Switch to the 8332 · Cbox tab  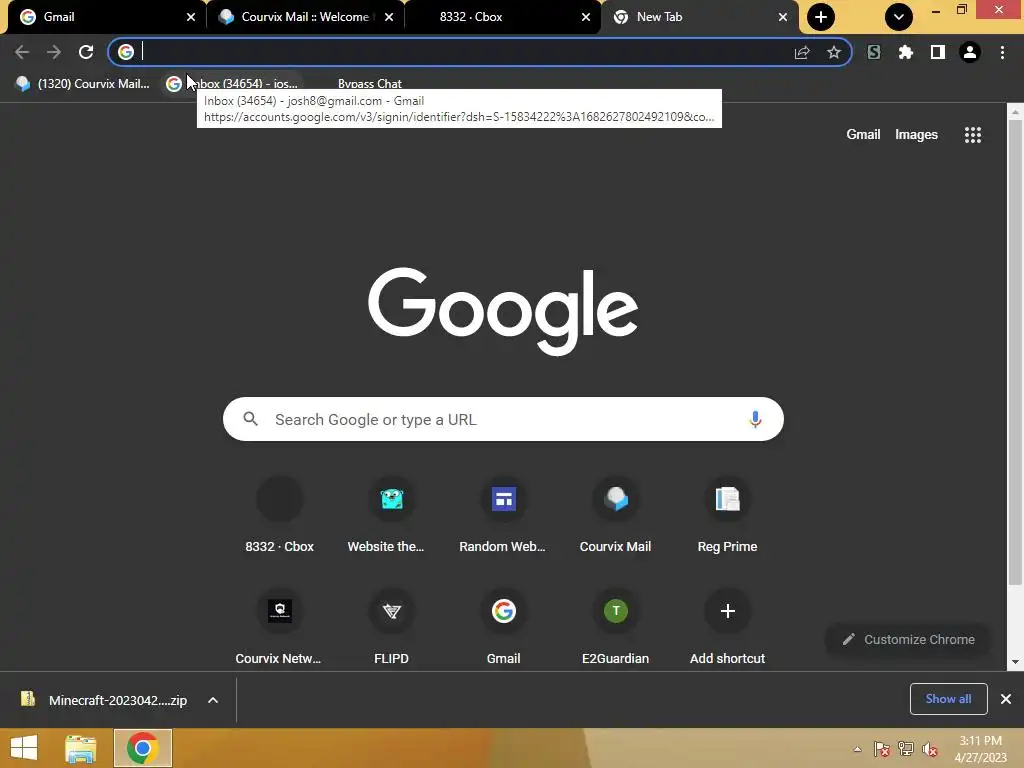tap(503, 17)
